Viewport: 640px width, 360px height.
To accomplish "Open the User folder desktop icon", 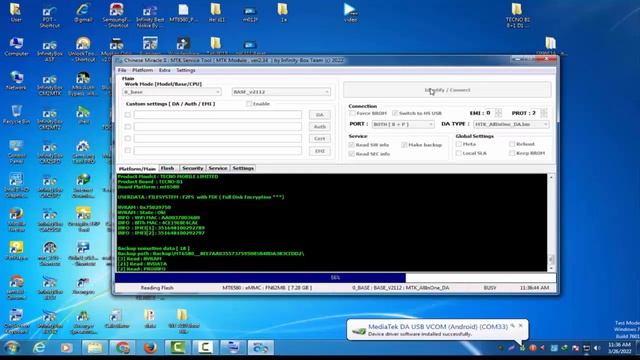I will [x=16, y=12].
